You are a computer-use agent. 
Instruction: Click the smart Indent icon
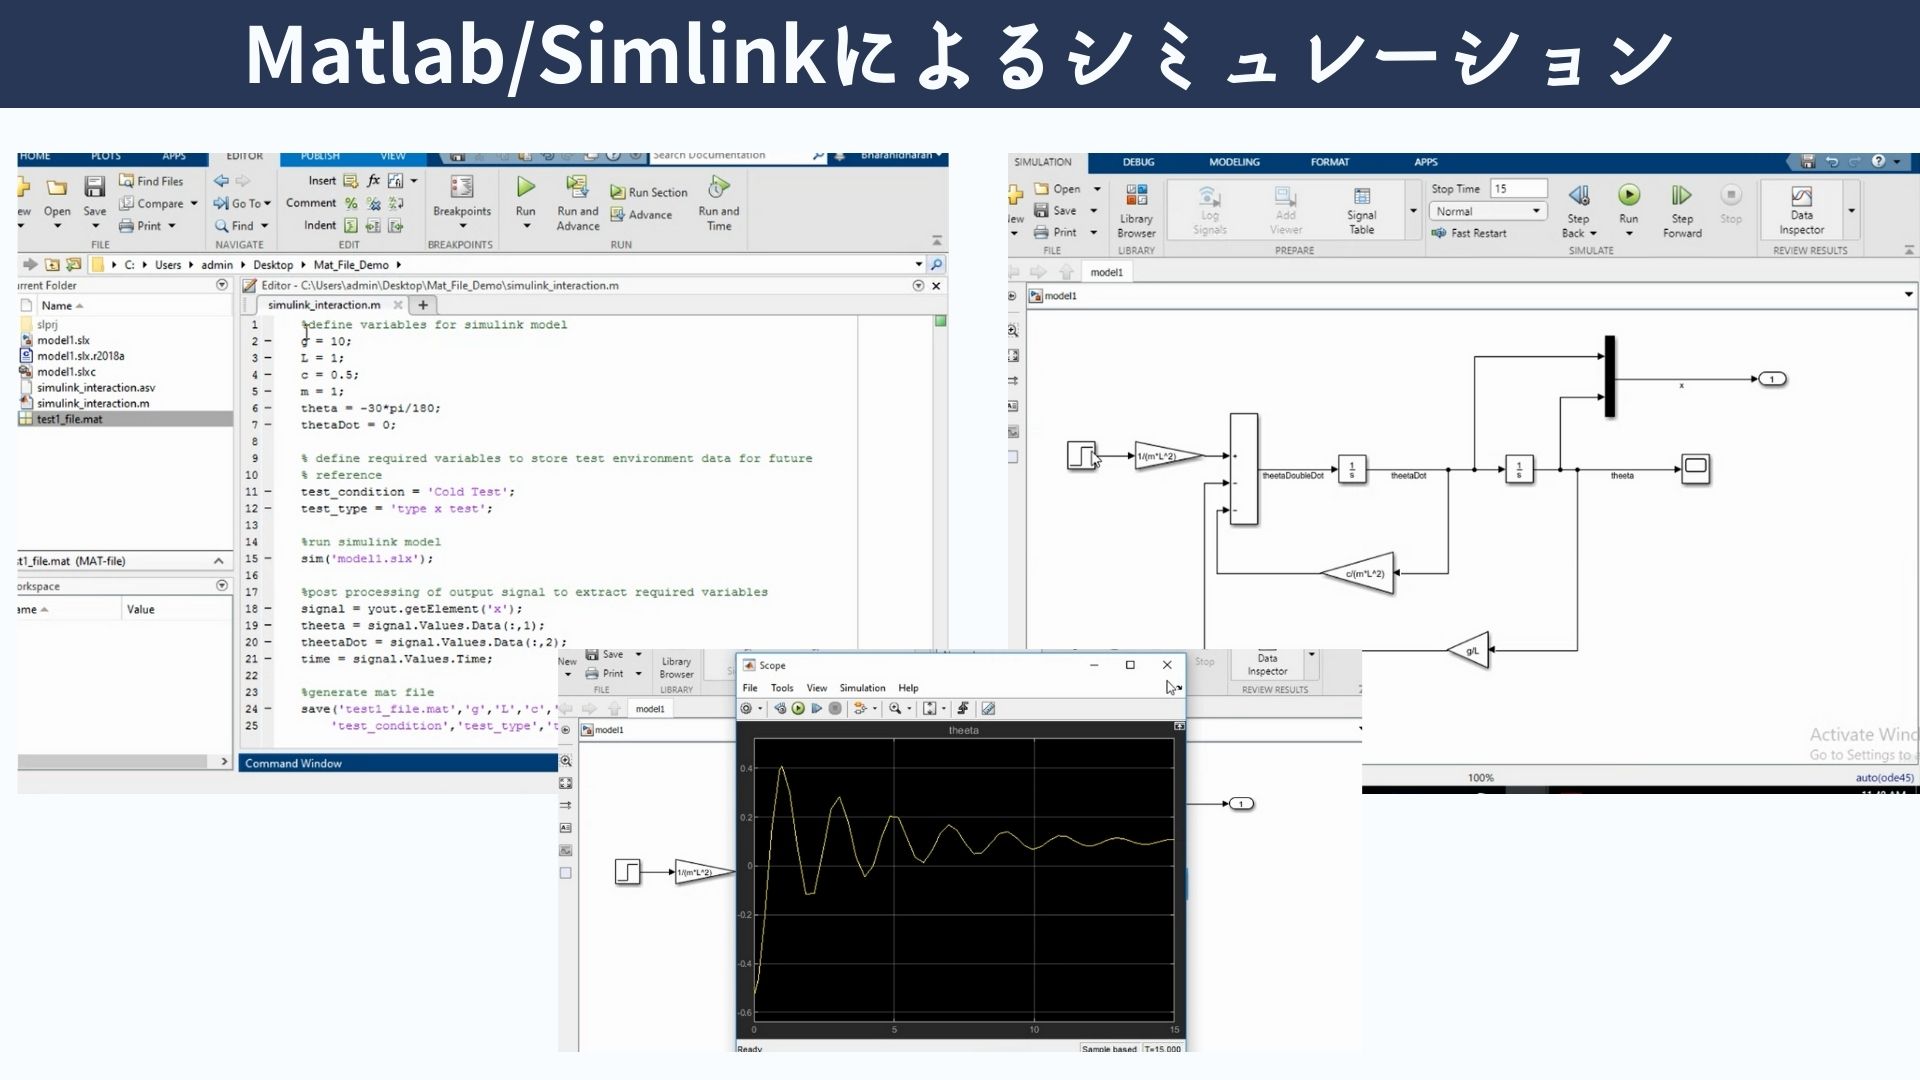tap(351, 226)
